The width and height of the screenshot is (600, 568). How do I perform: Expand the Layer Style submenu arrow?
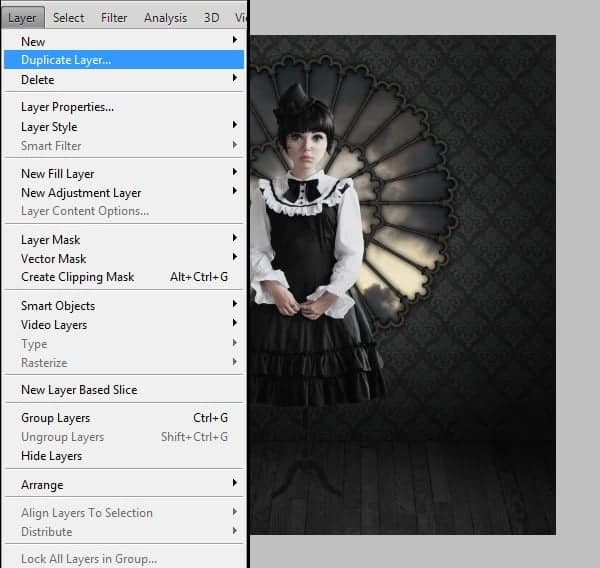[x=235, y=126]
